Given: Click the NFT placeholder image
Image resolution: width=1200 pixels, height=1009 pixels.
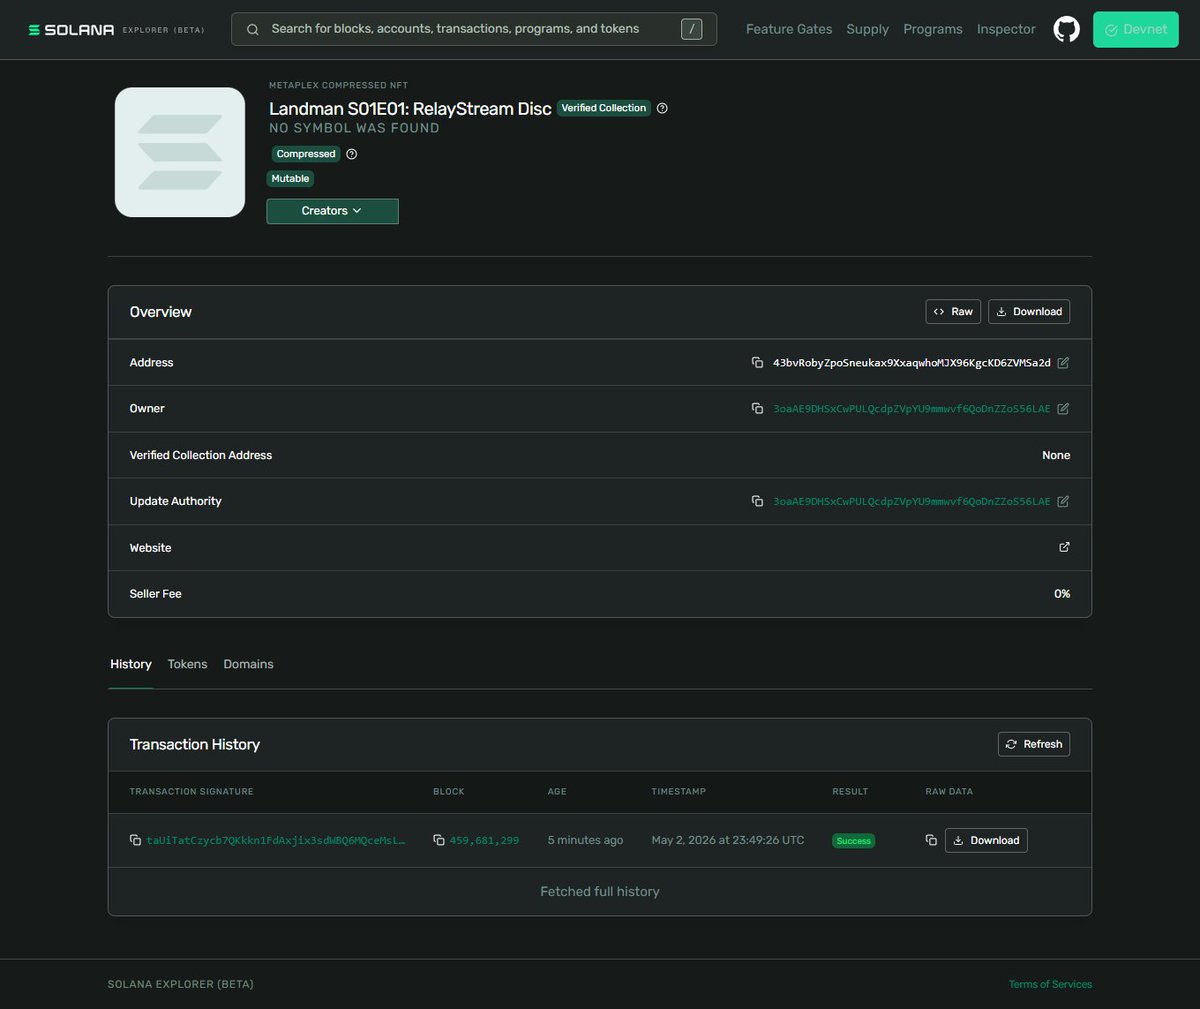Looking at the screenshot, I should 180,152.
